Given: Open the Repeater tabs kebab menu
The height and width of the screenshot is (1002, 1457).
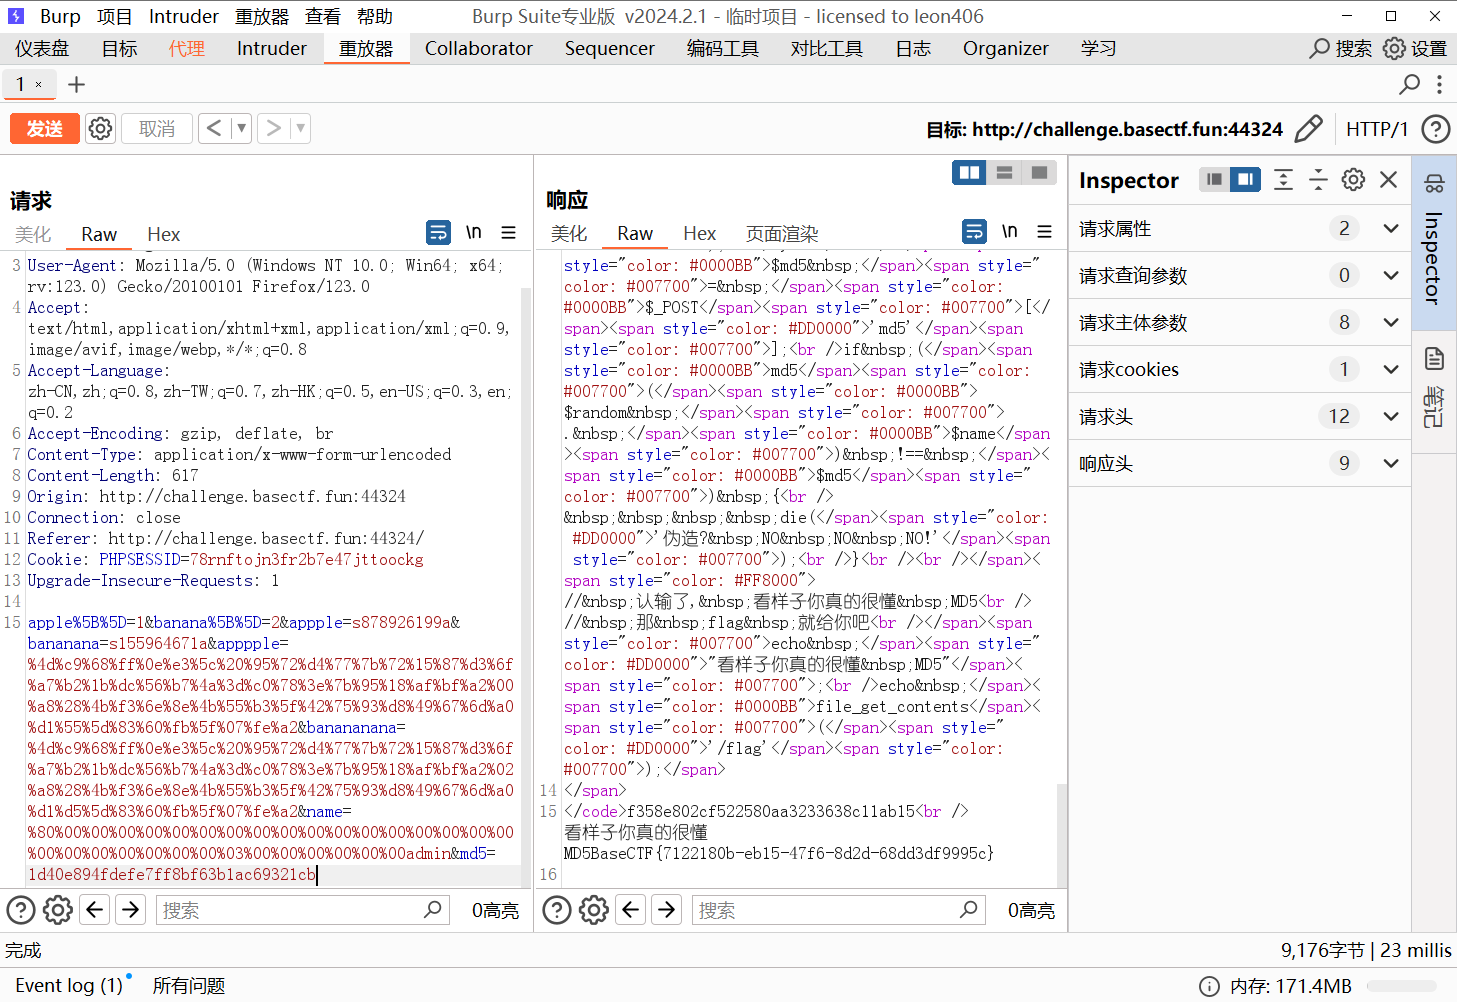Looking at the screenshot, I should point(1439,84).
